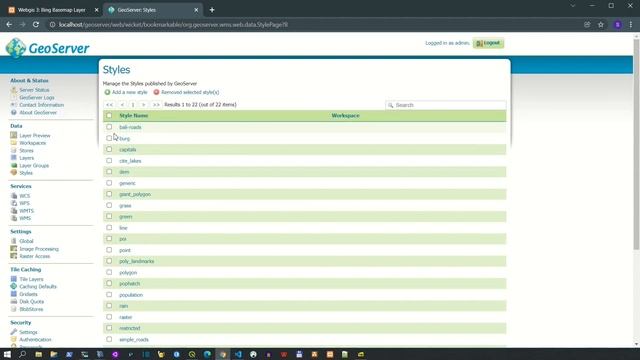The width and height of the screenshot is (640, 360).
Task: Switch to Webgis 3: Bing Basemap Layer tab
Action: 51,10
